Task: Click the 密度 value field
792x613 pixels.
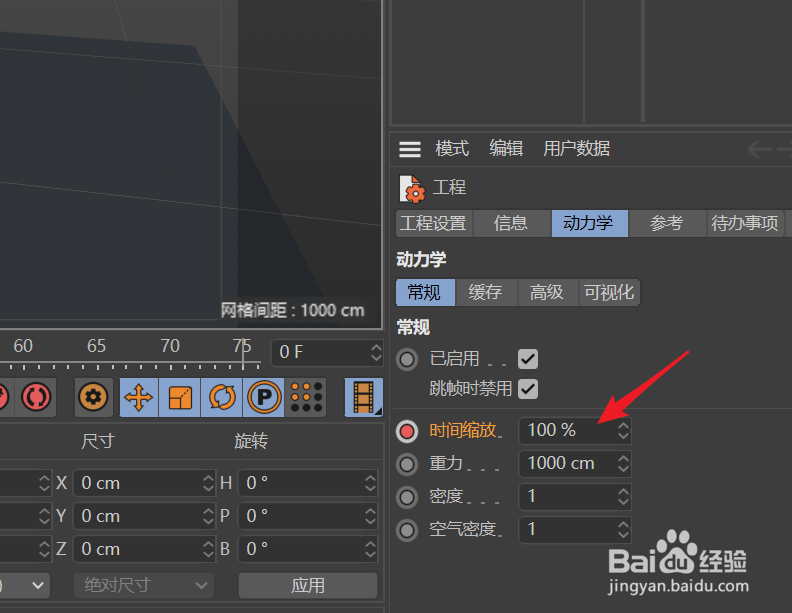Action: [x=575, y=497]
